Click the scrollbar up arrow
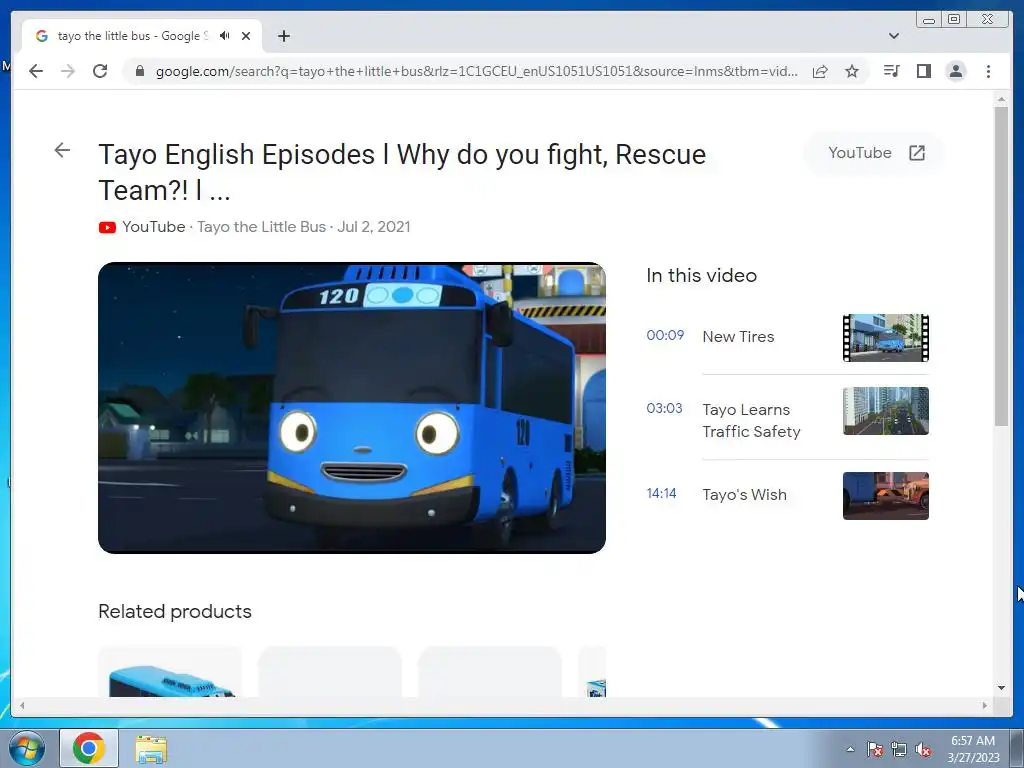This screenshot has height=768, width=1024. [x=1001, y=99]
